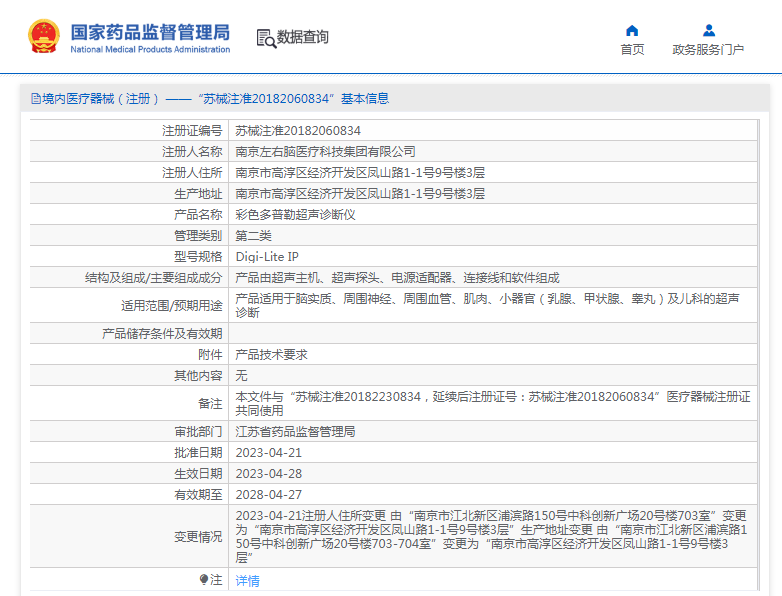Click the document icon before 境内医疗器械
This screenshot has width=782, height=596.
tap(36, 99)
